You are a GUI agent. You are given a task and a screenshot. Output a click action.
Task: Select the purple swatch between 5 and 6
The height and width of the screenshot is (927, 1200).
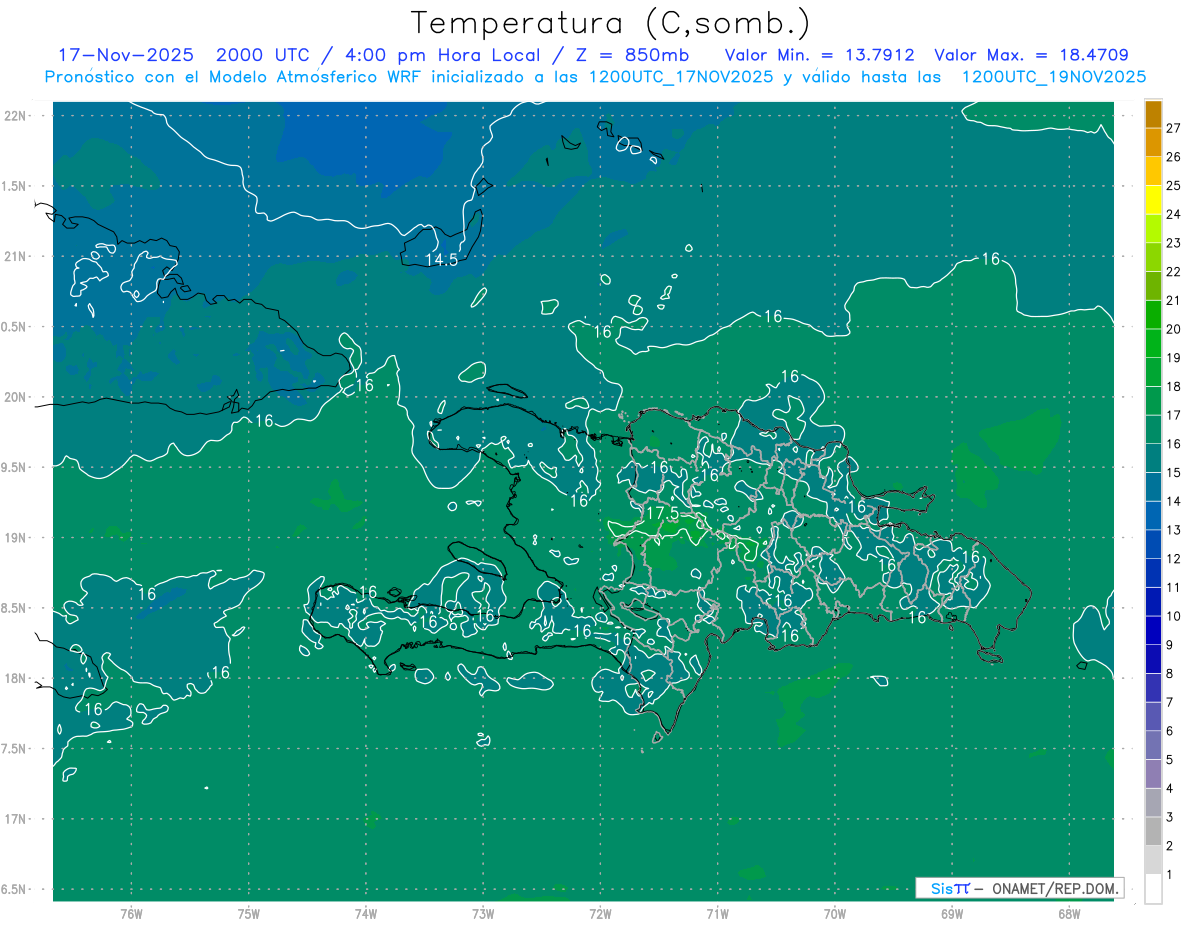click(x=1153, y=745)
